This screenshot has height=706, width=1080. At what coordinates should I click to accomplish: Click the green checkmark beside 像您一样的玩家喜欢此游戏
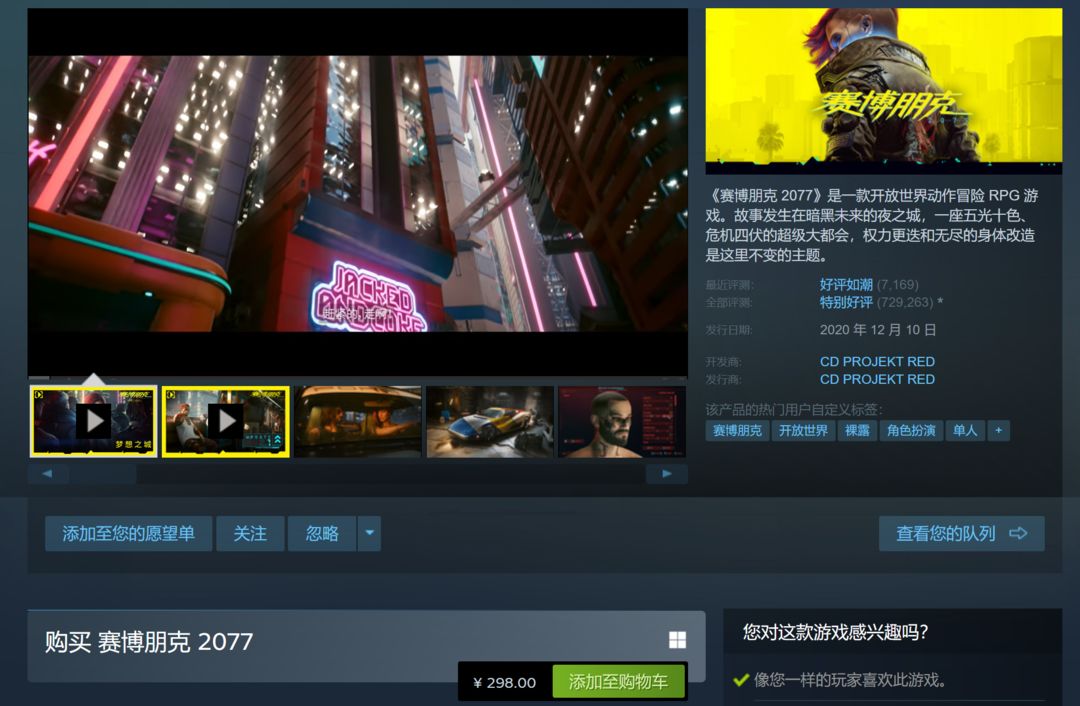pyautogui.click(x=741, y=681)
